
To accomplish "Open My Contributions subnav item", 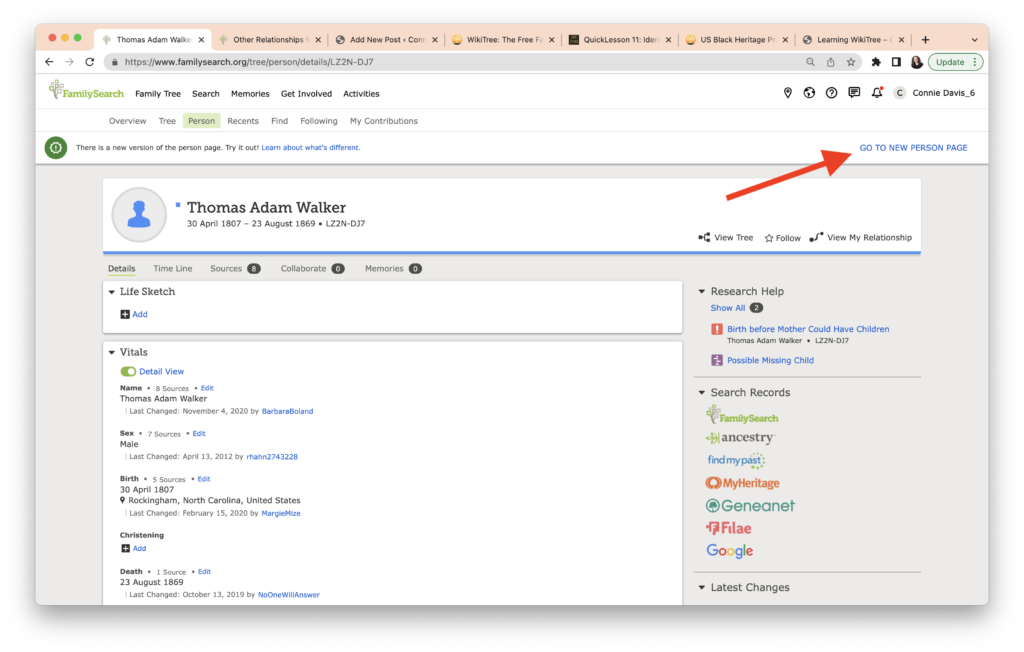I will point(384,121).
